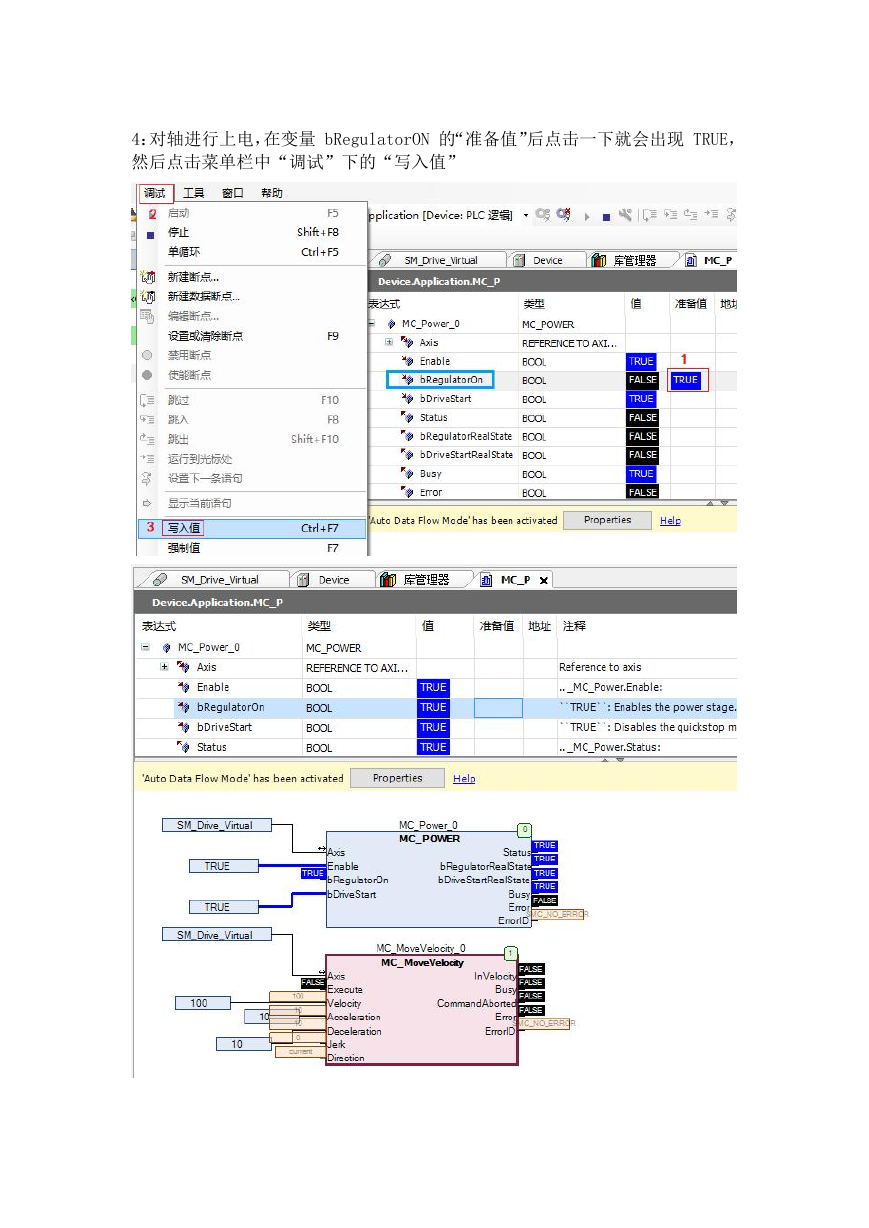
Task: Click the dark circle icon beside 使能断点
Action: [148, 375]
